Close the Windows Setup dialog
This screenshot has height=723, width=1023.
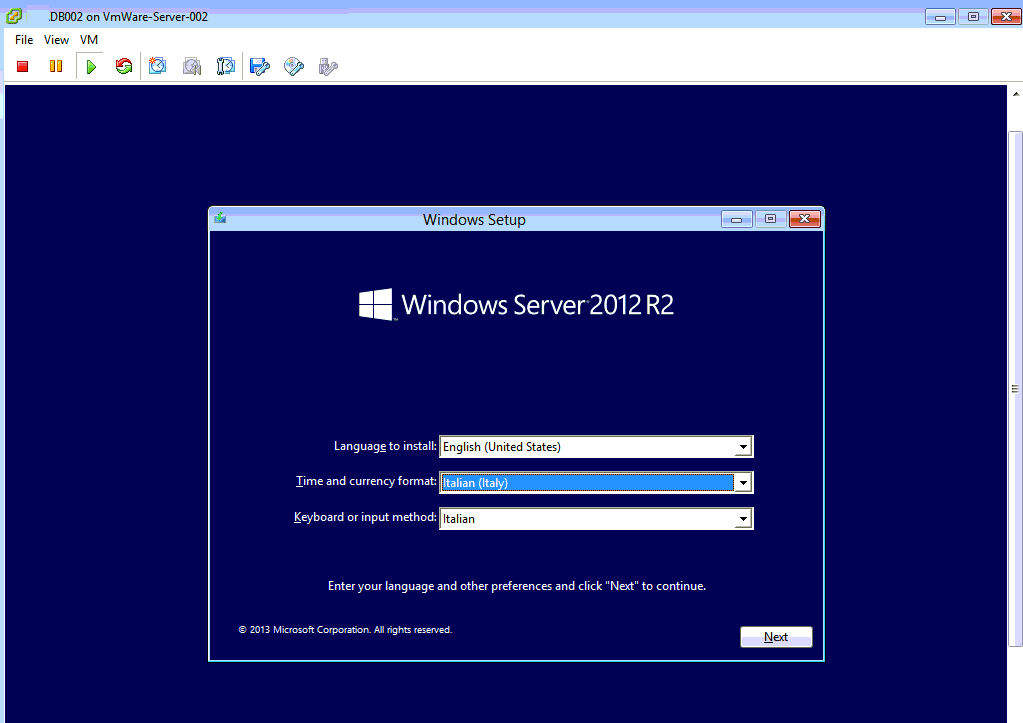(x=804, y=219)
